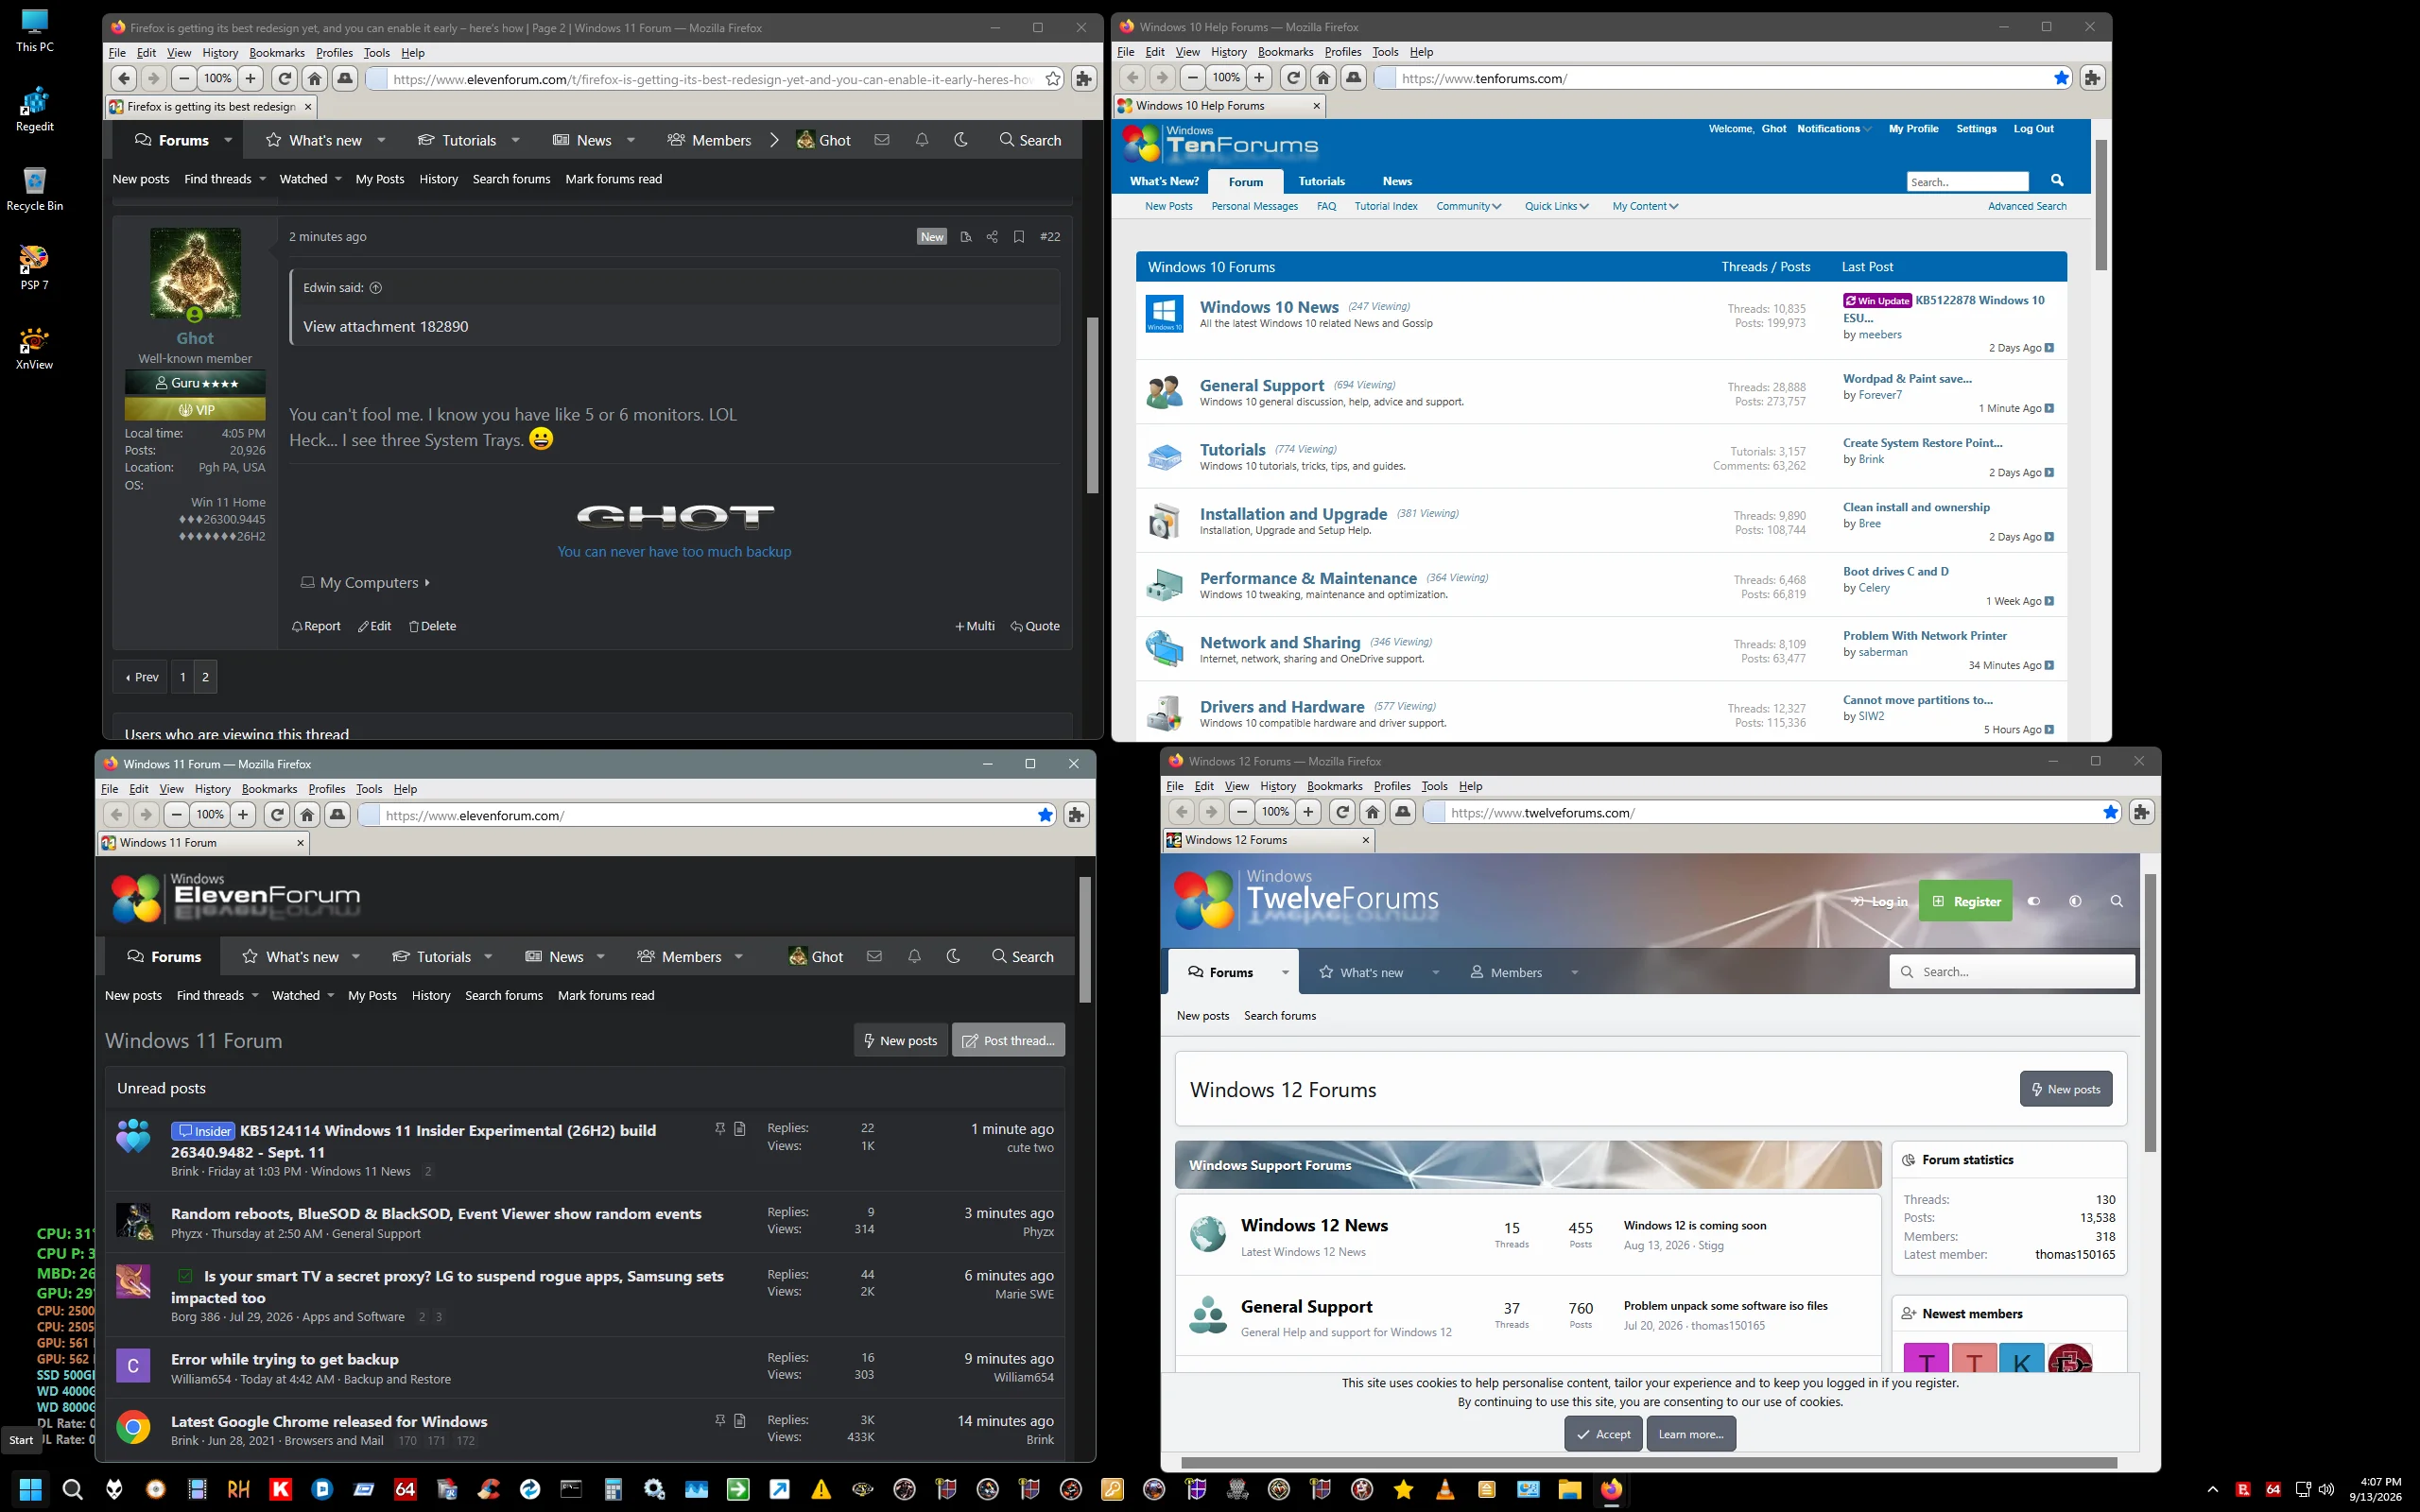
Task: Expand My Computers in Ghot's post
Action: click(x=366, y=583)
